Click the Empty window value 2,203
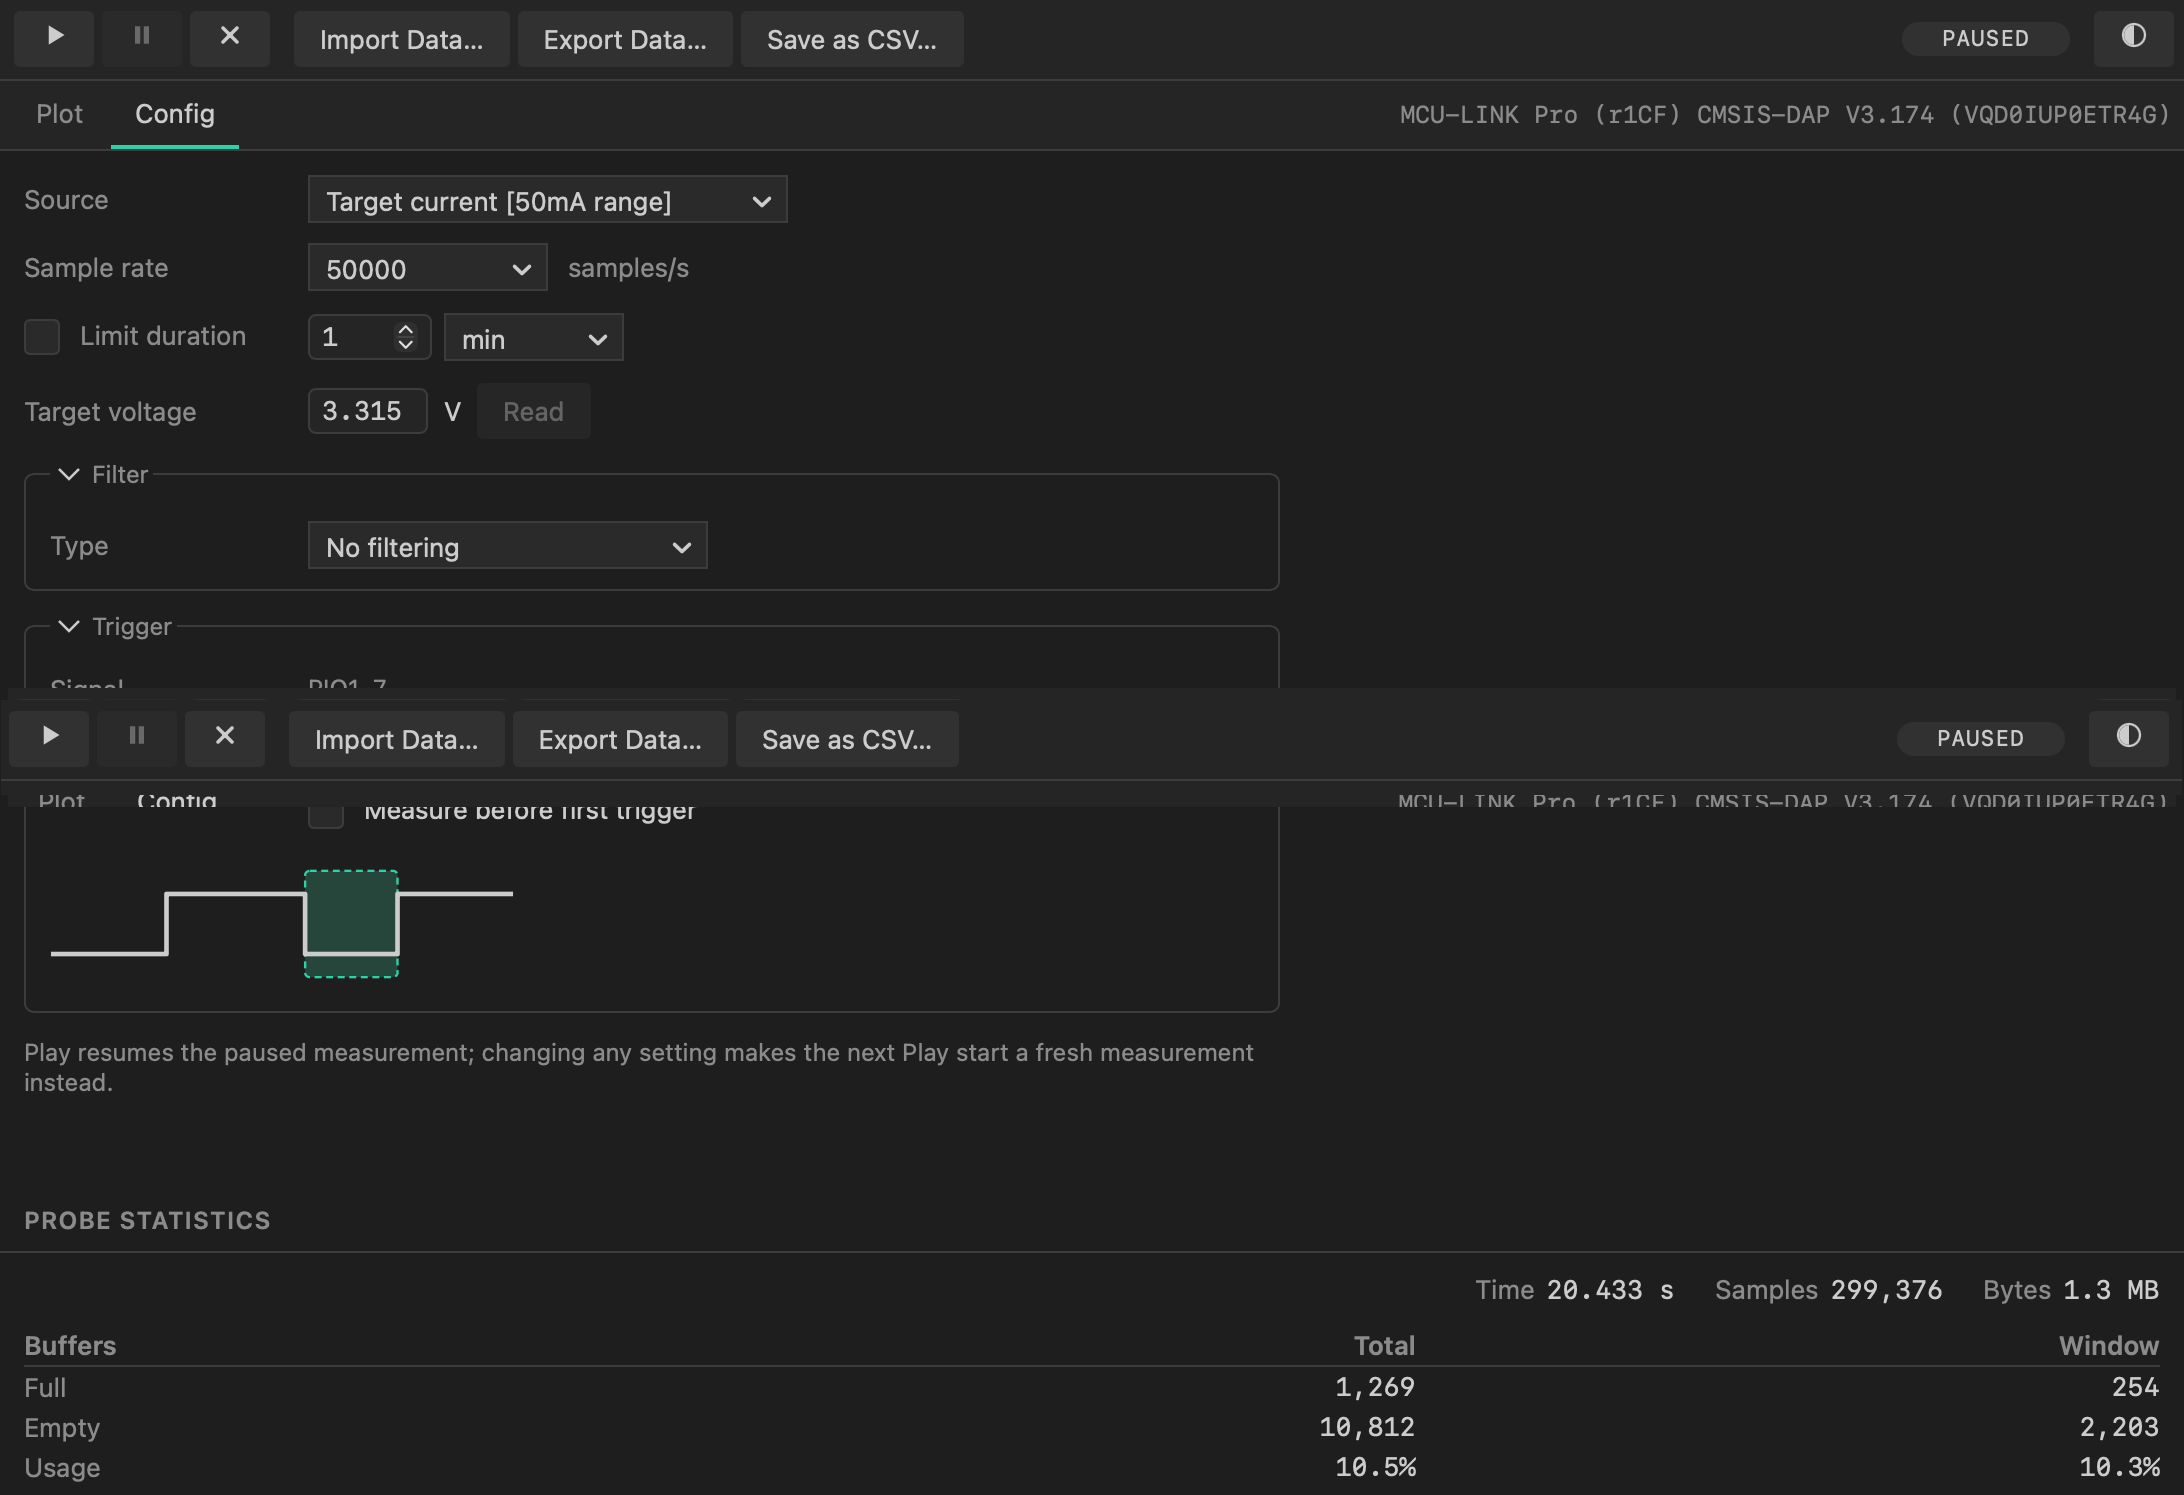Viewport: 2184px width, 1495px height. [x=2119, y=1427]
